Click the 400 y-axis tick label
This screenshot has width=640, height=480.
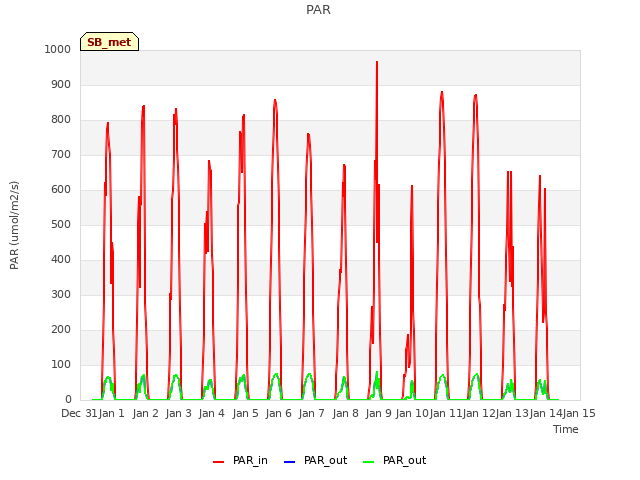pyautogui.click(x=61, y=260)
